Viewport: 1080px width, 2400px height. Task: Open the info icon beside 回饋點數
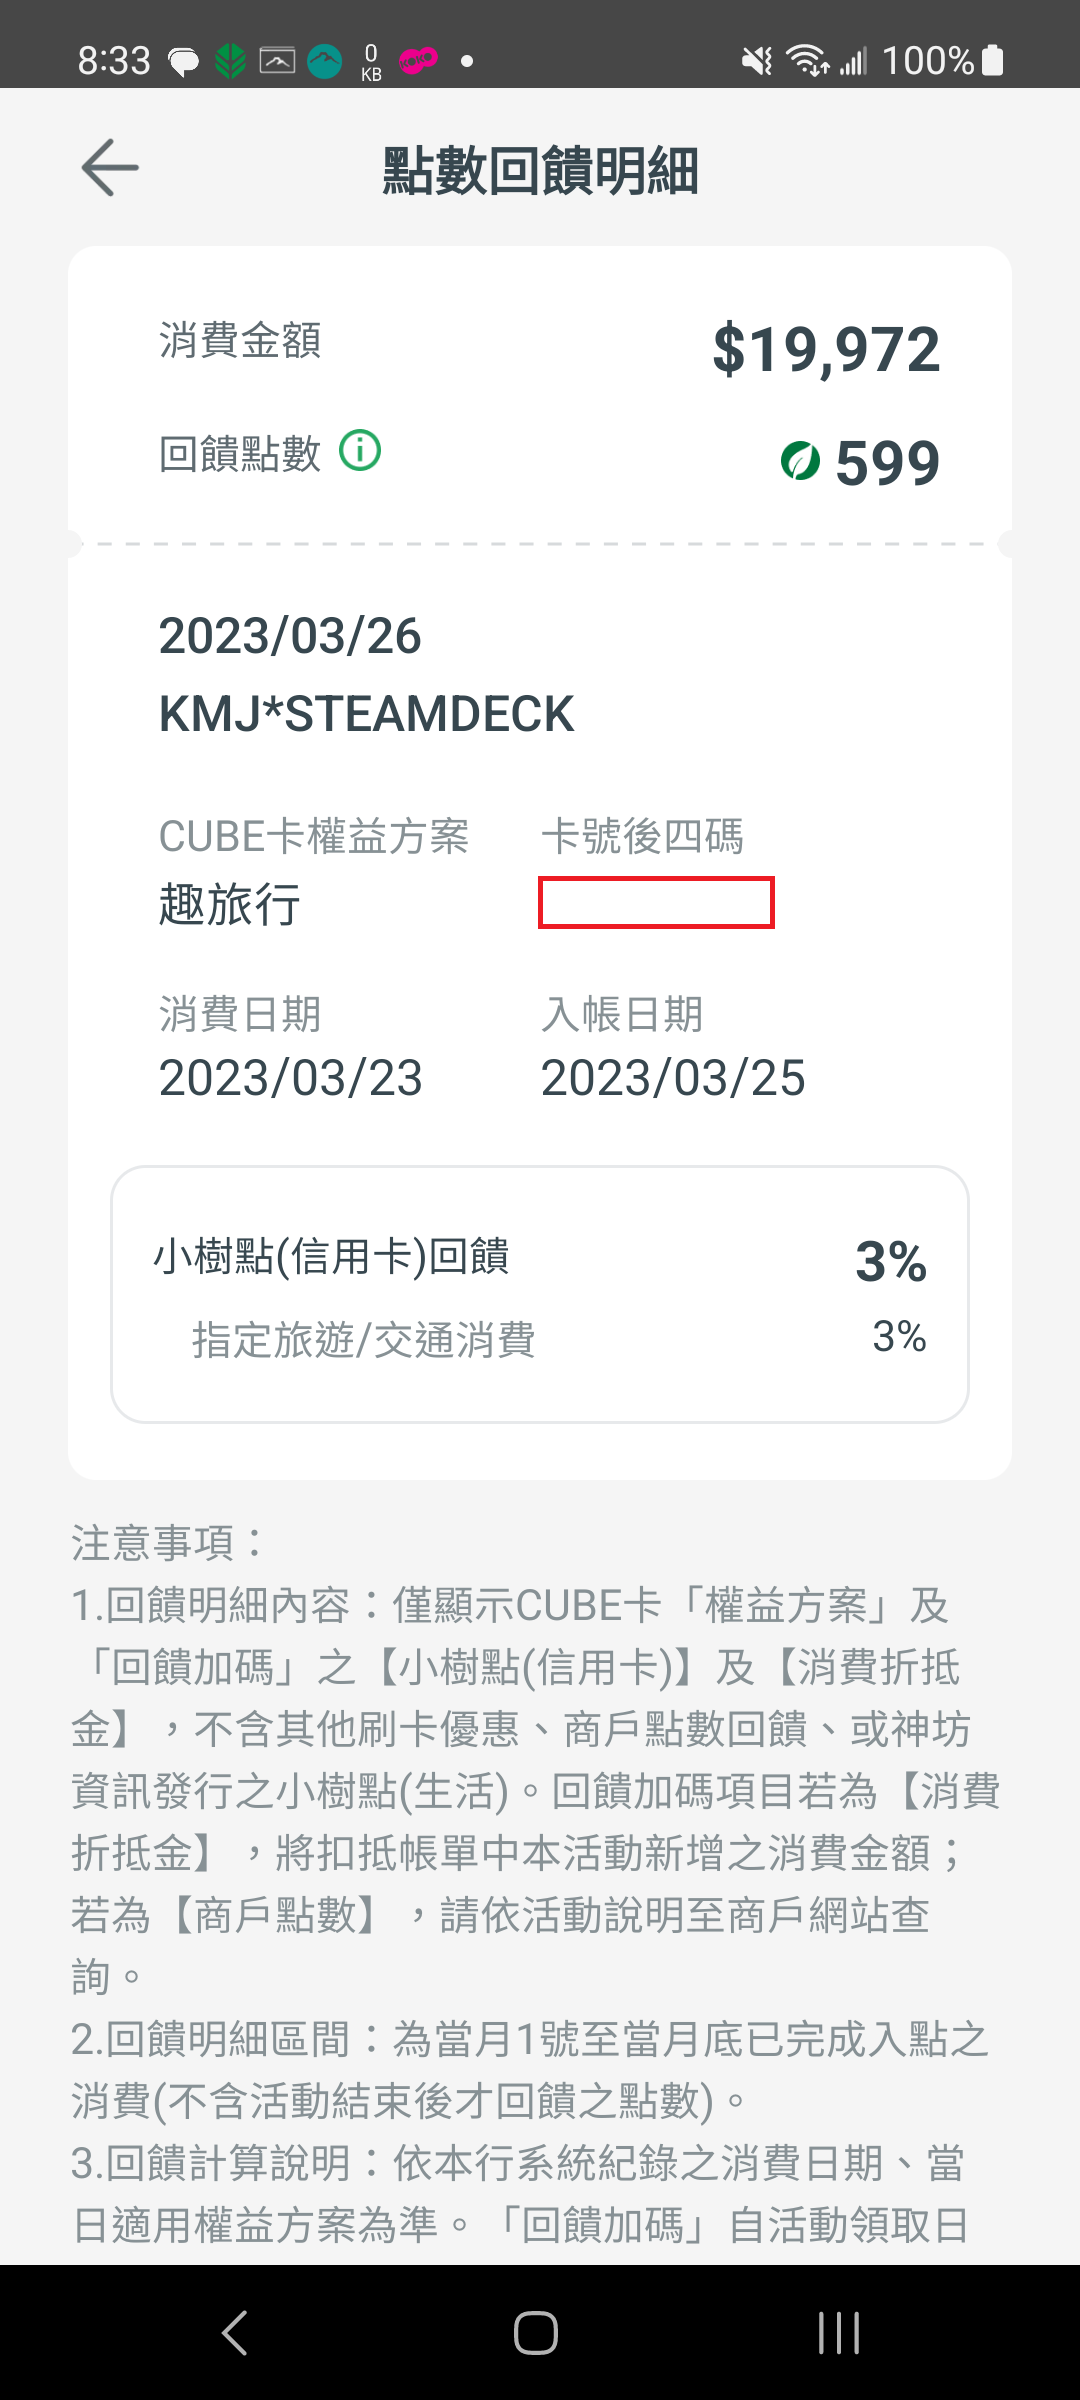[x=360, y=451]
